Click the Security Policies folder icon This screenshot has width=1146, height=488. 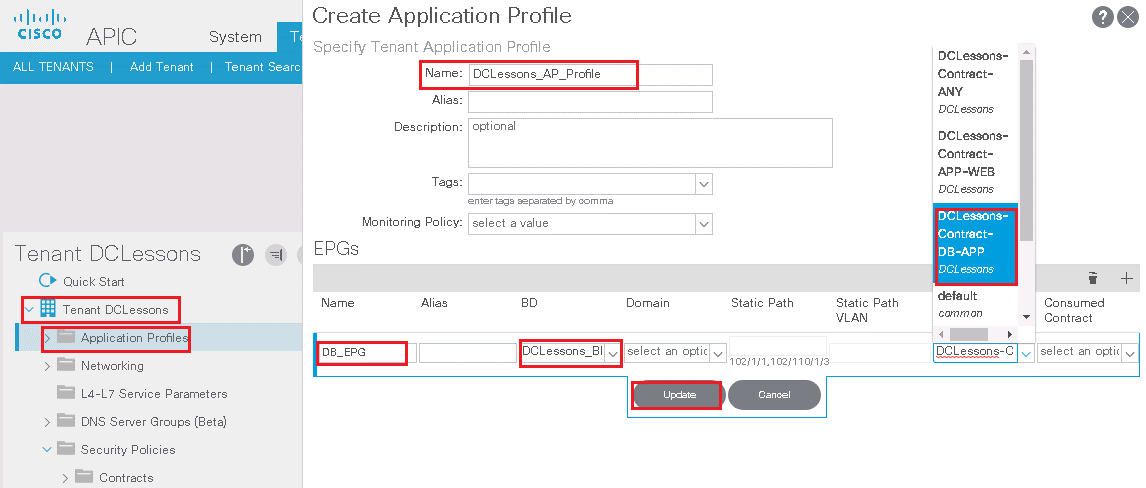[x=67, y=449]
